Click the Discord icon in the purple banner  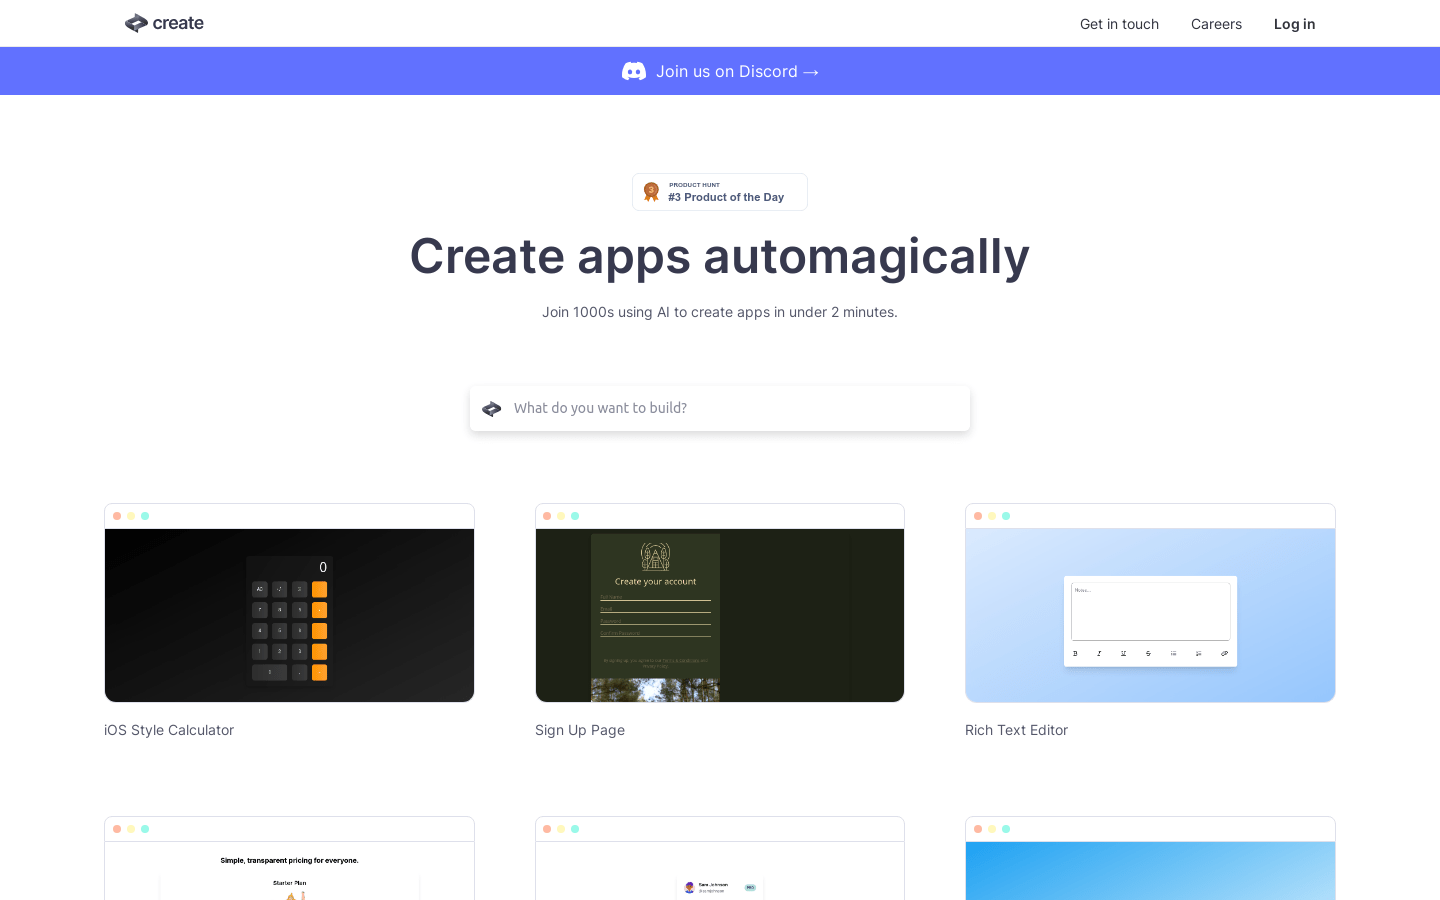[x=634, y=71]
